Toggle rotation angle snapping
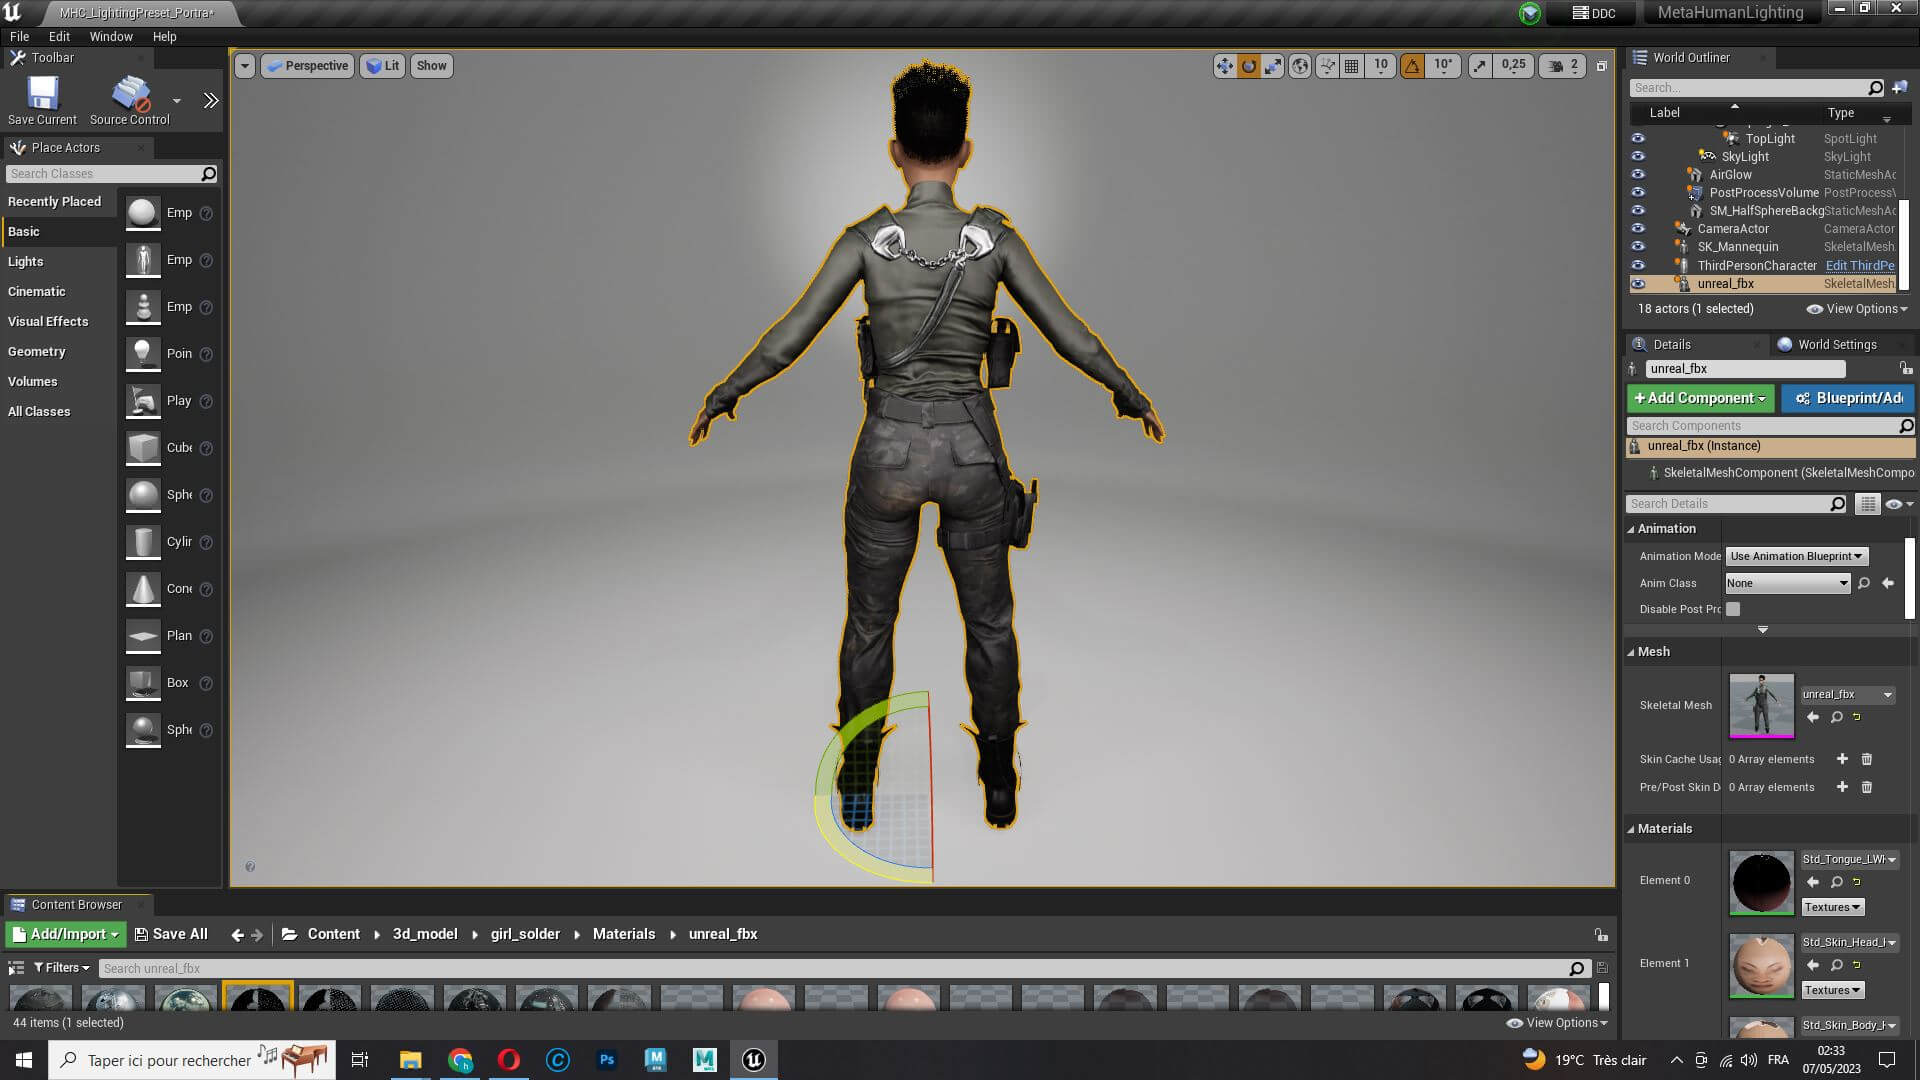The image size is (1920, 1080). pos(1412,66)
